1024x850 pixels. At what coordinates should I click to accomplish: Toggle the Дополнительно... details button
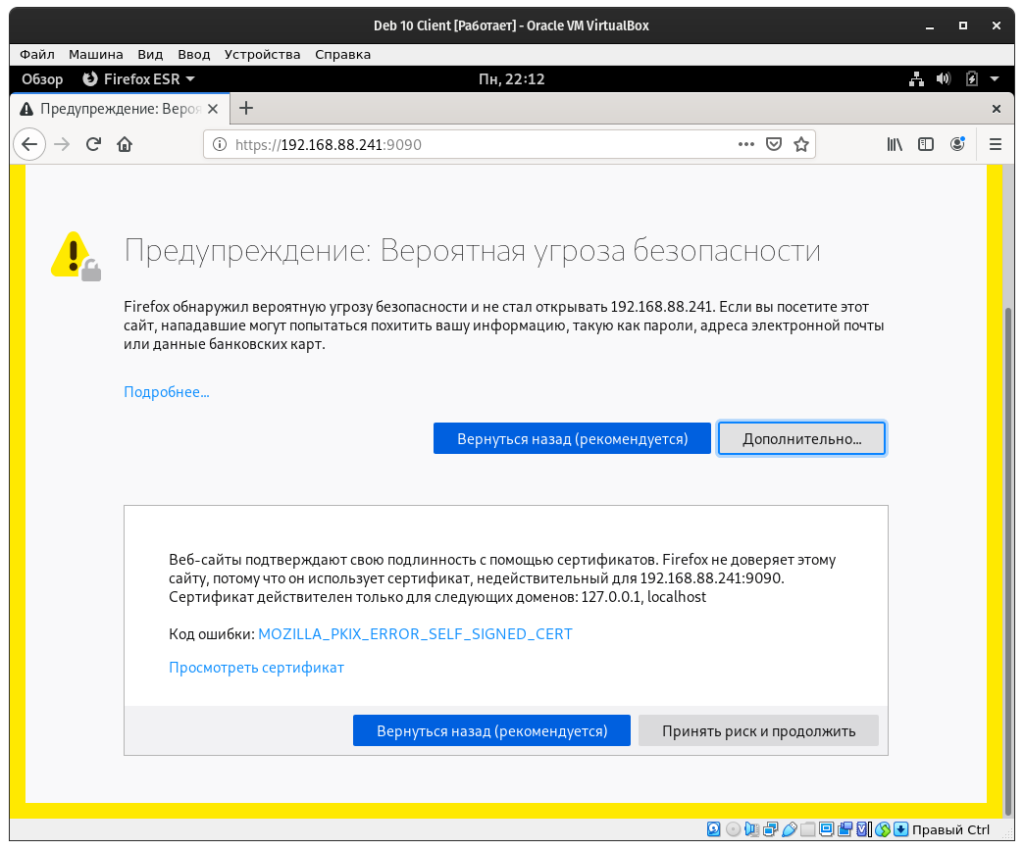(801, 438)
